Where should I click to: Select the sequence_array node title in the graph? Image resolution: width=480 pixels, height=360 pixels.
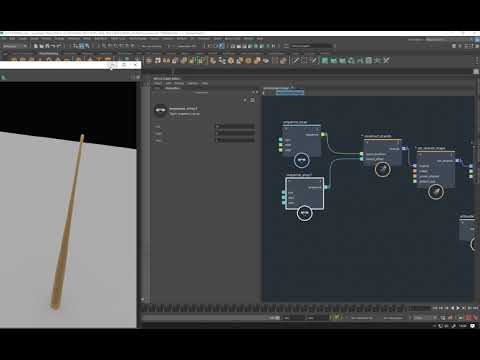pyautogui.click(x=295, y=122)
